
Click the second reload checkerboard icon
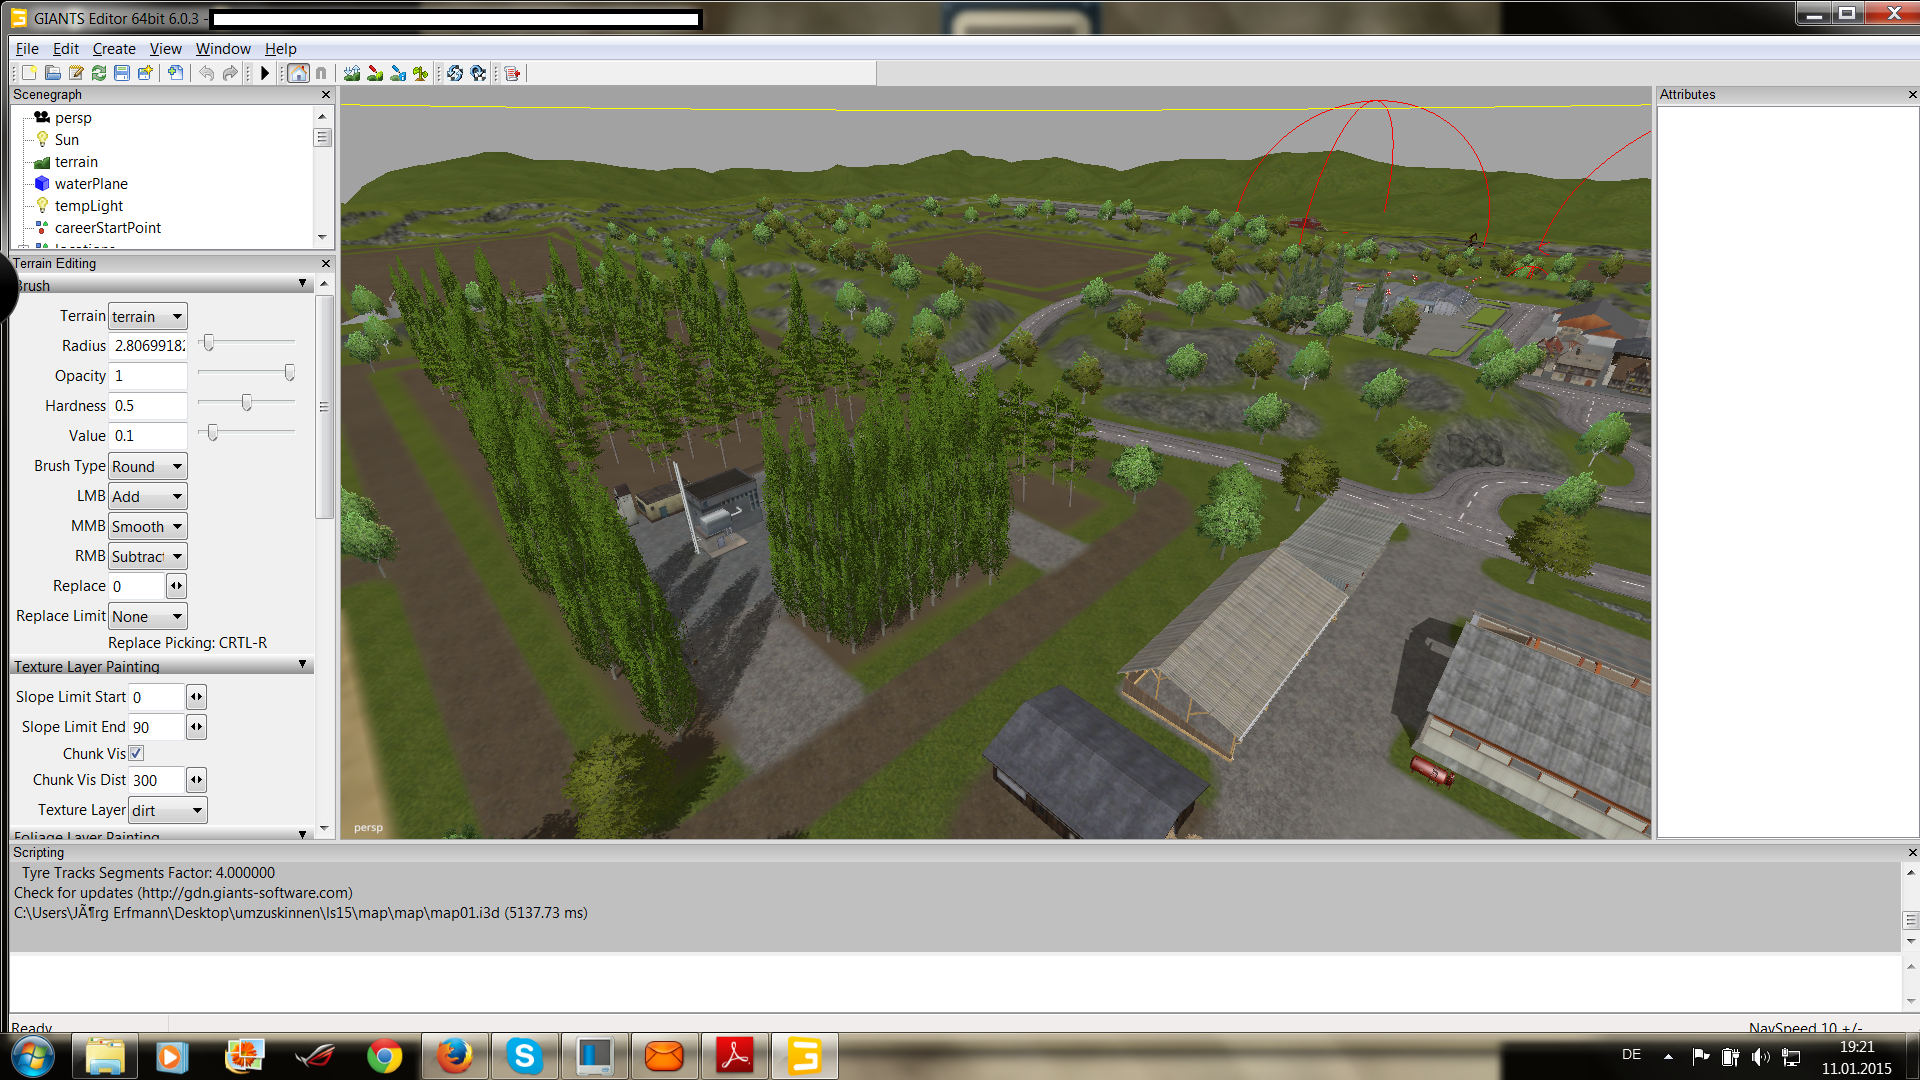point(478,73)
